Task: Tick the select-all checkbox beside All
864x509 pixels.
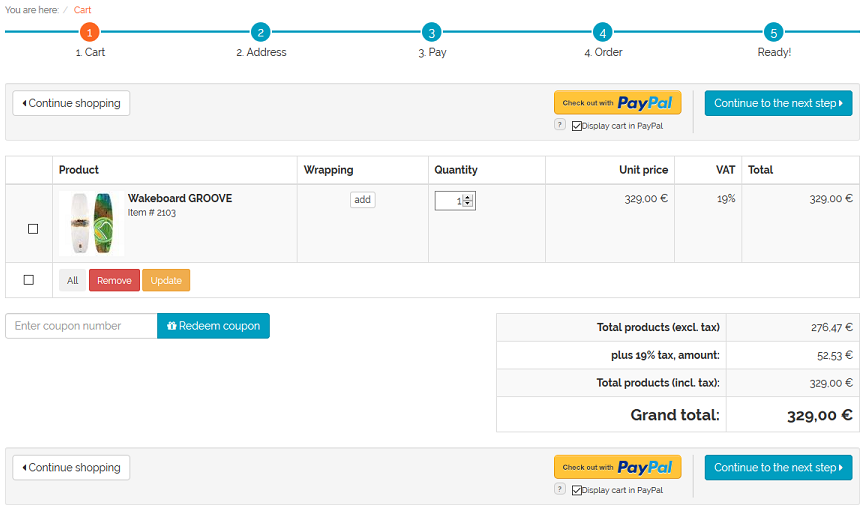Action: 29,280
